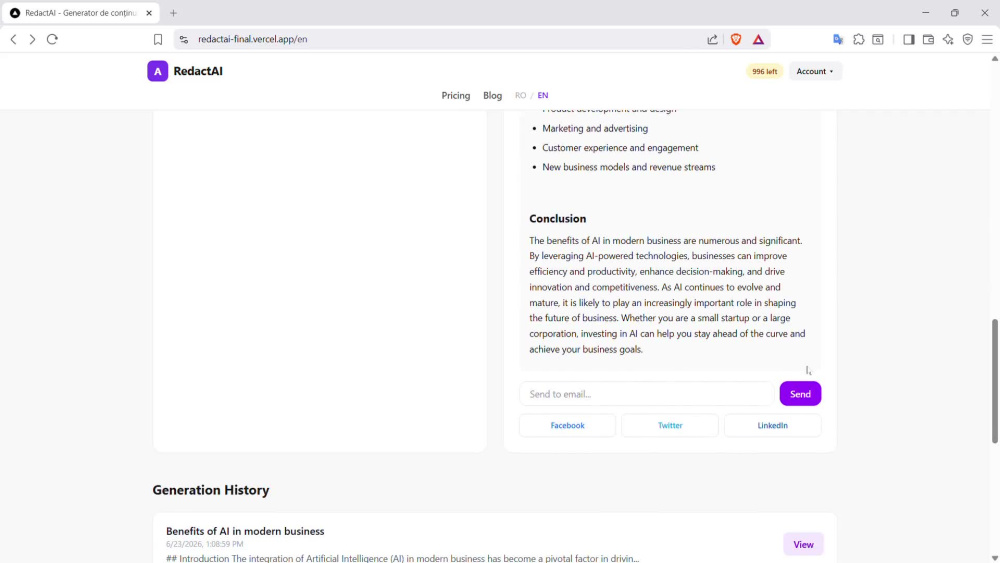
Task: Select the RedactAI browser tab
Action: click(80, 13)
